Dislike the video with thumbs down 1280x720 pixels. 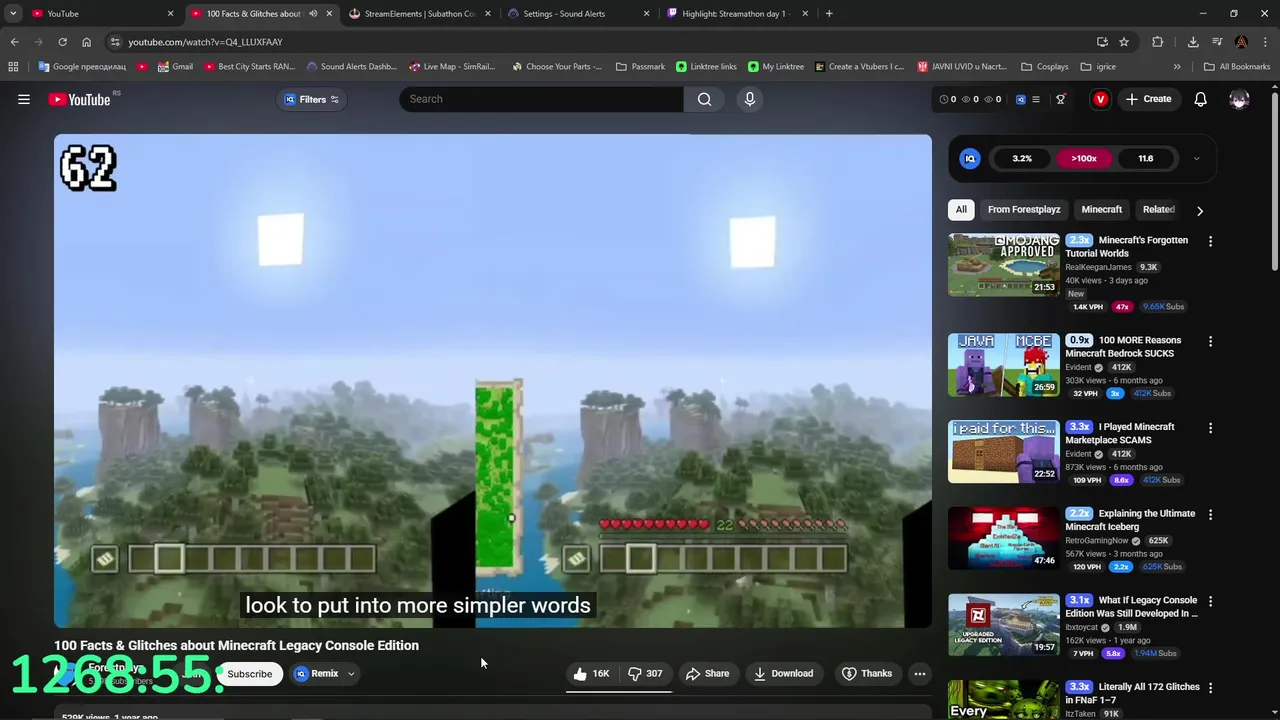click(x=645, y=674)
